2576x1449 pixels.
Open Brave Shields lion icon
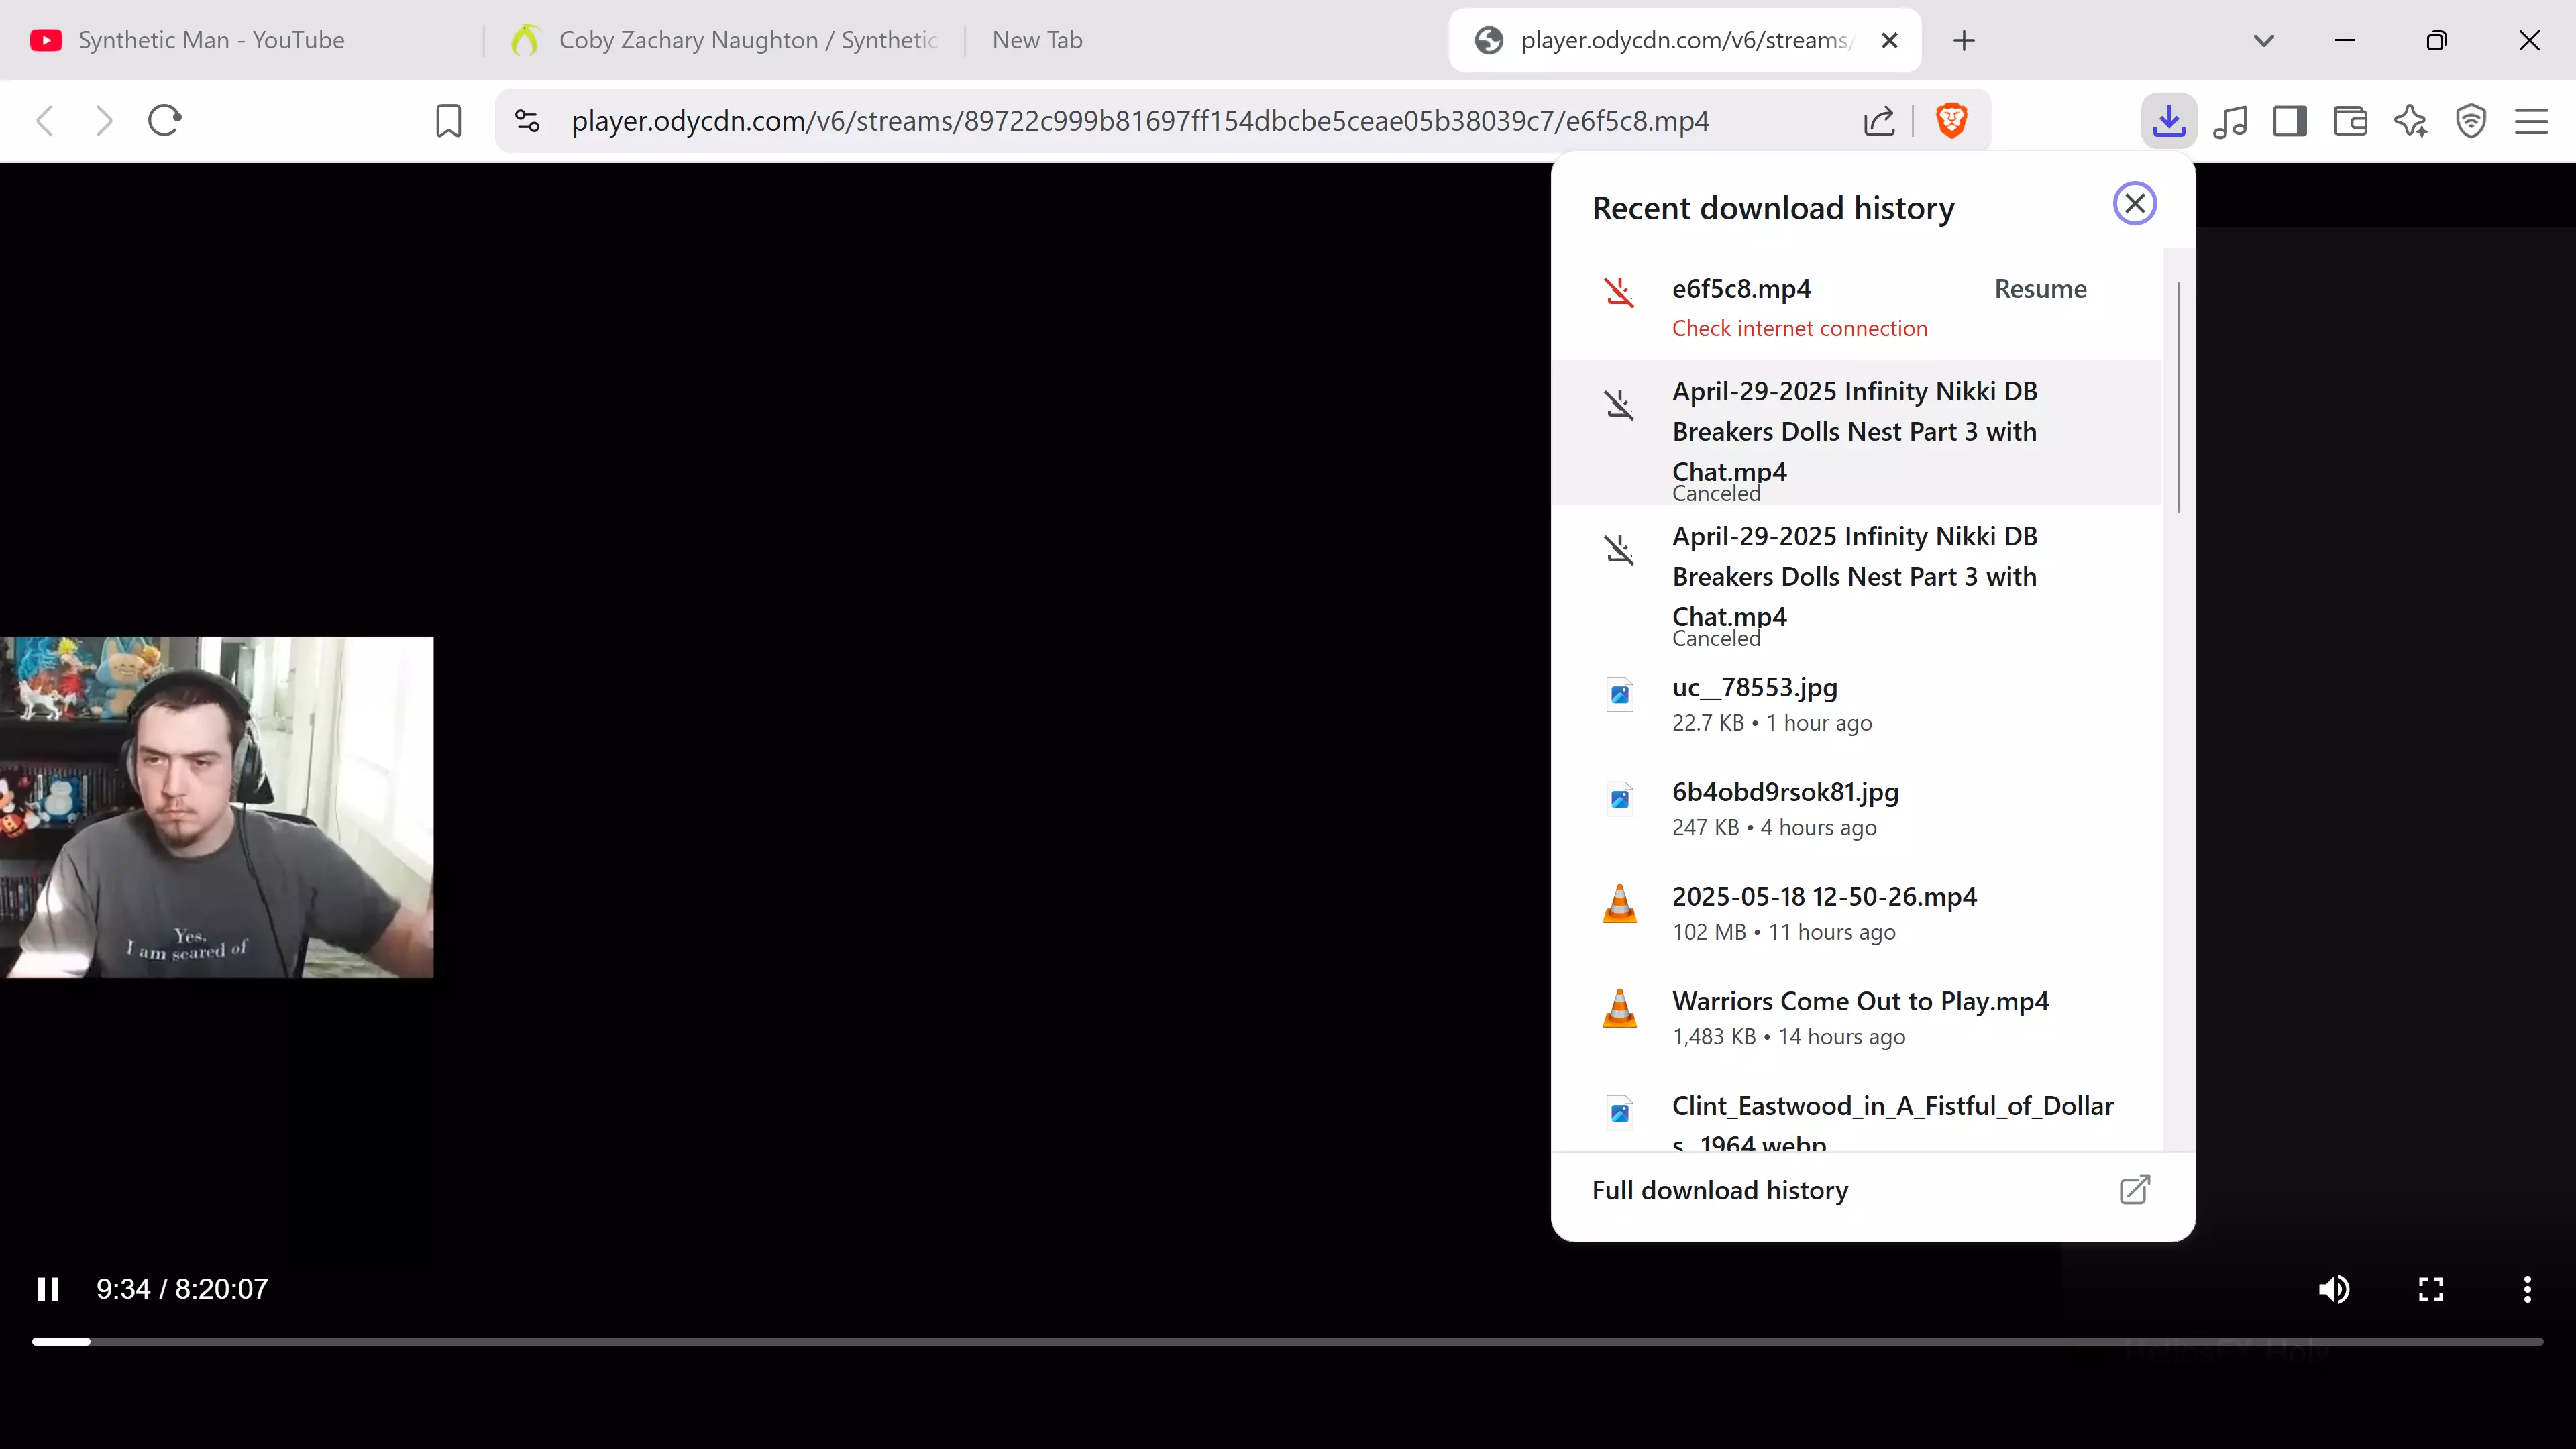tap(1951, 121)
